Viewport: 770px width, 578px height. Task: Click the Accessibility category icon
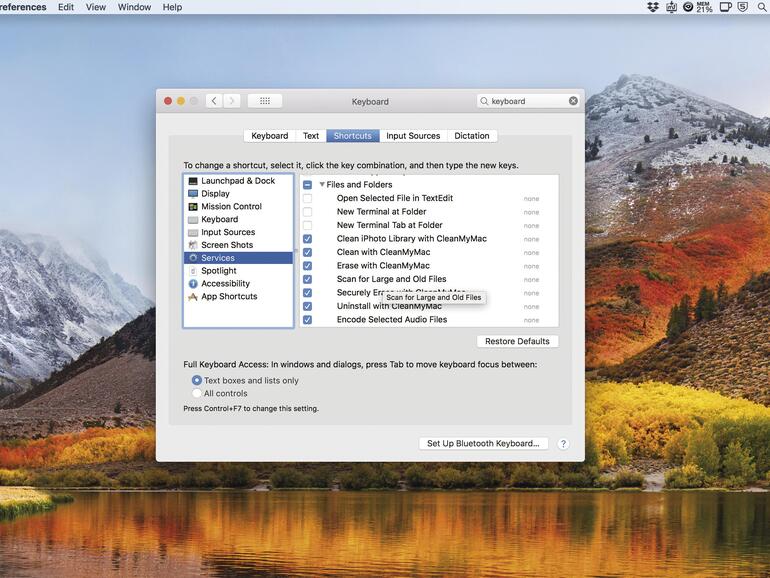[193, 284]
